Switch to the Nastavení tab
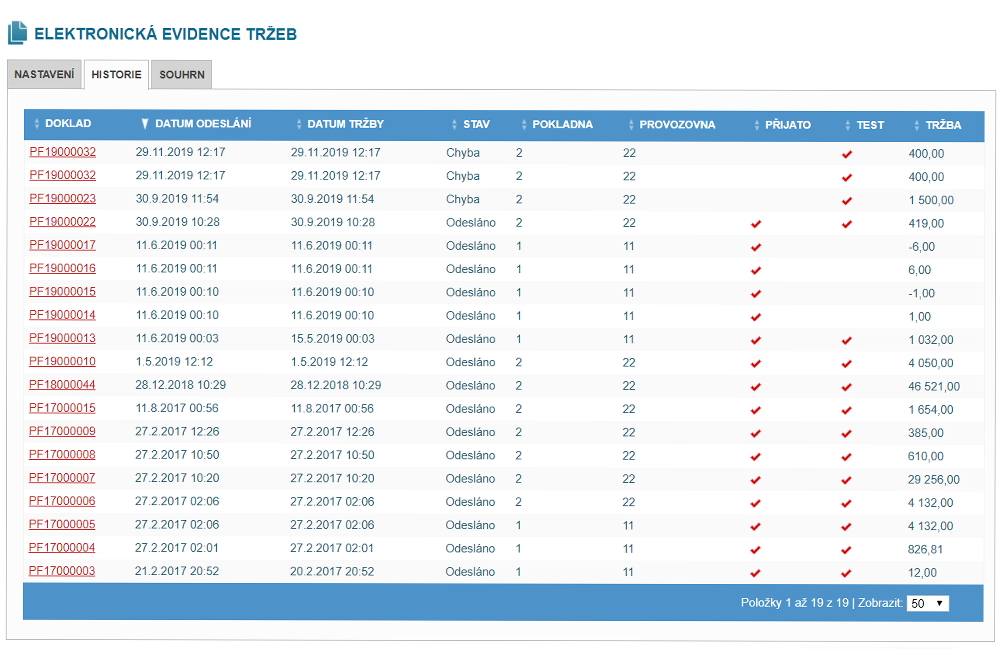Screen dimensions: 1000x655 [x=44, y=75]
